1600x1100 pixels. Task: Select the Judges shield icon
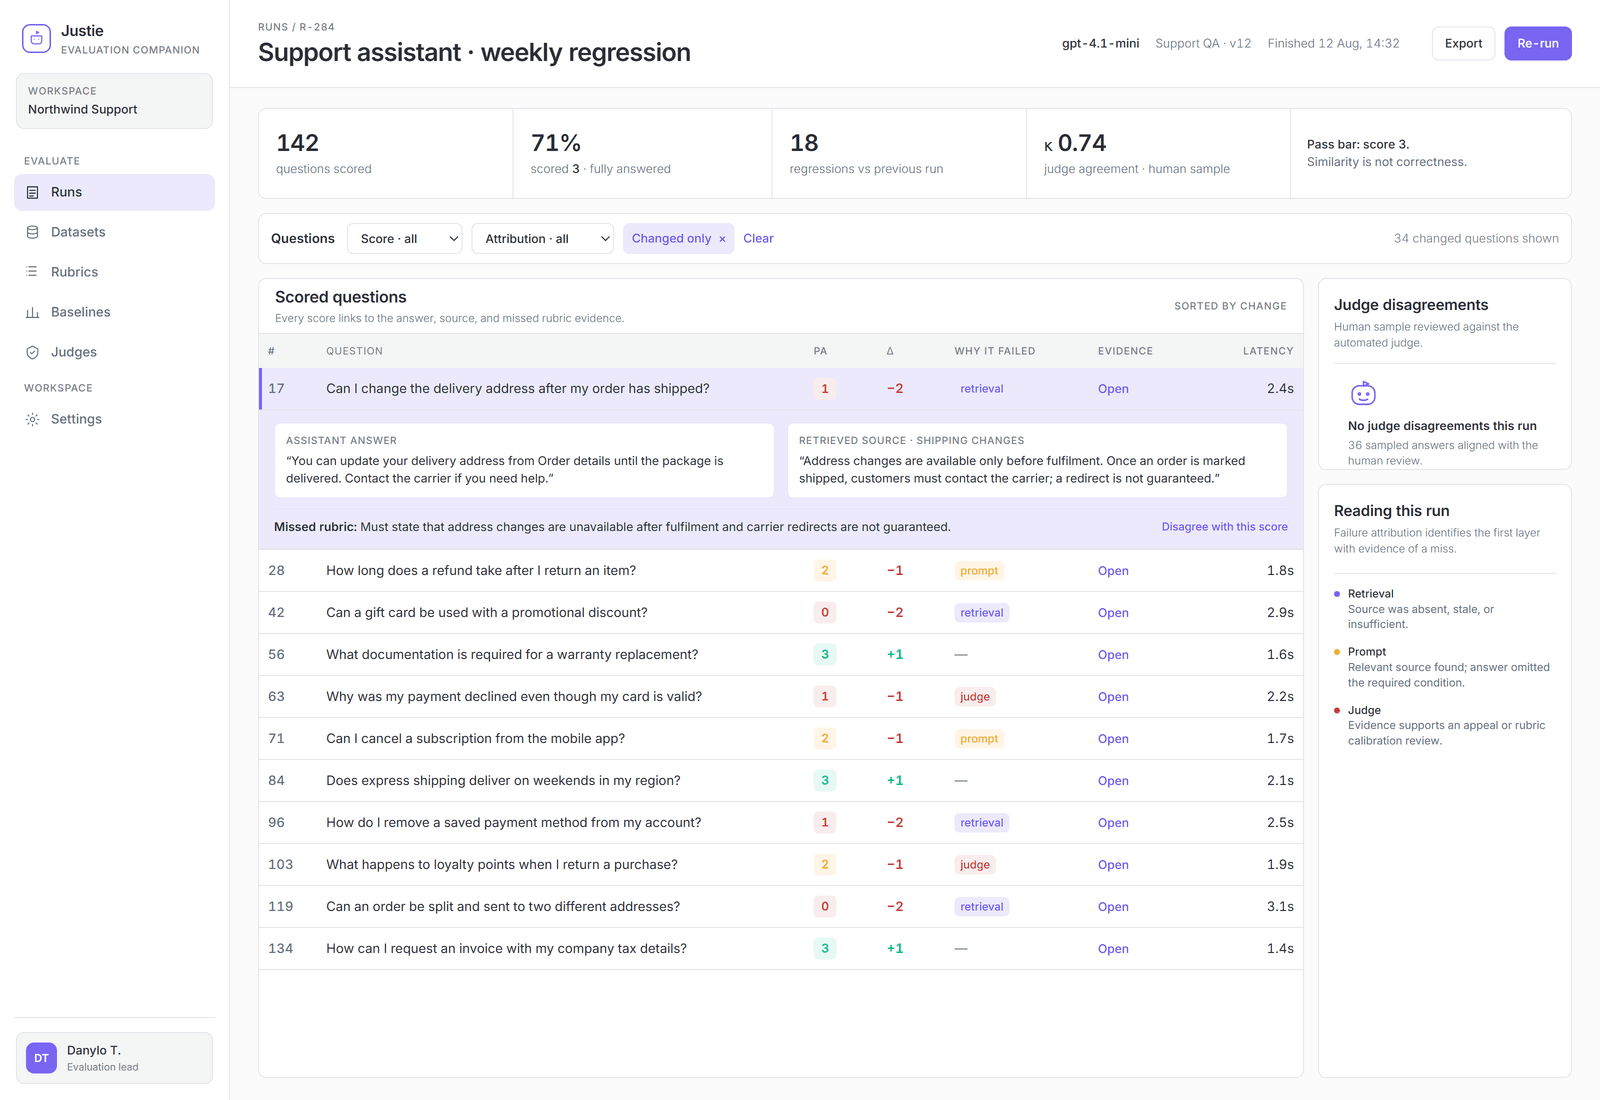(32, 352)
